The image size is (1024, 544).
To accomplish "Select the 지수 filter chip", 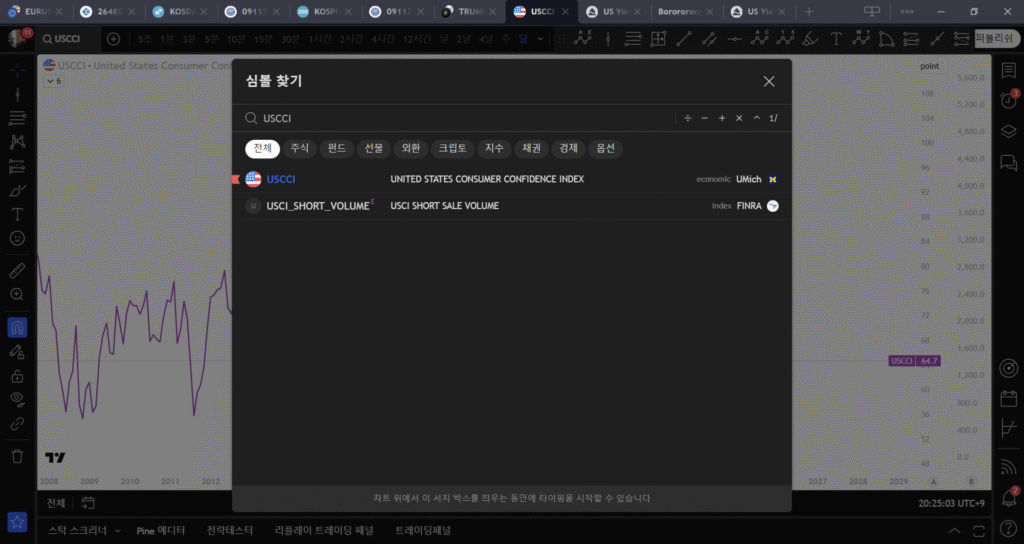I will pos(494,148).
